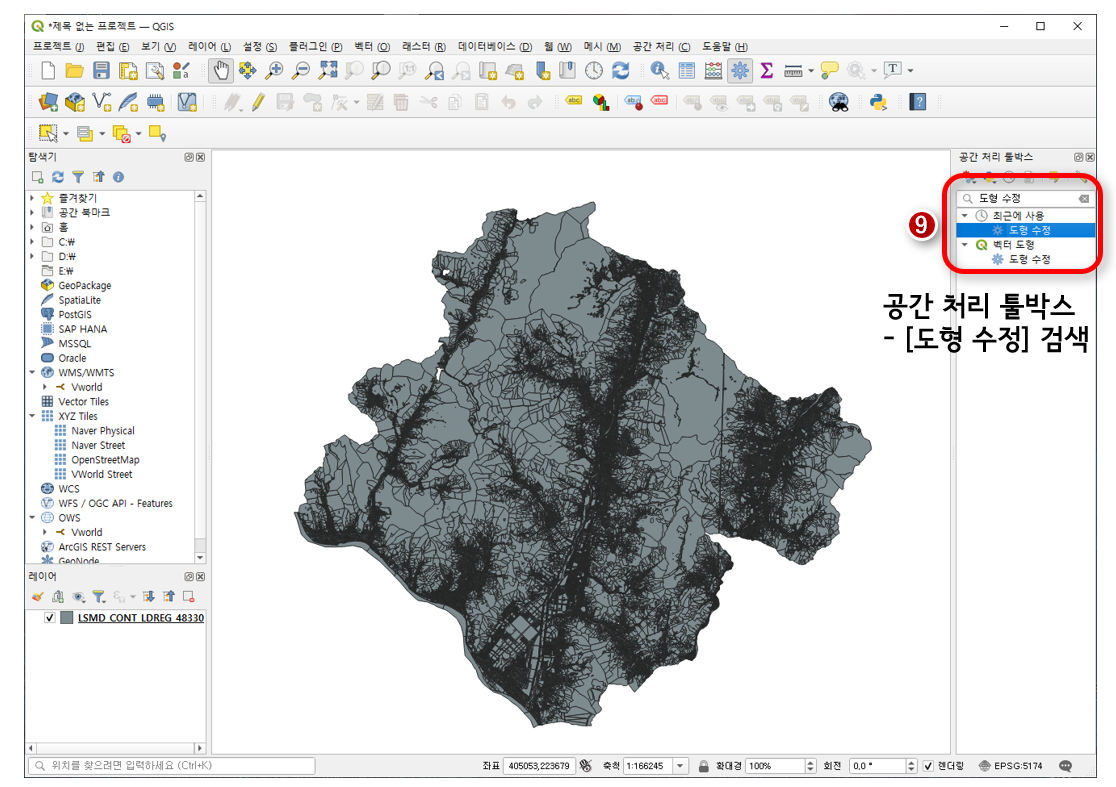
Task: Collapse the OWS node
Action: point(31,517)
